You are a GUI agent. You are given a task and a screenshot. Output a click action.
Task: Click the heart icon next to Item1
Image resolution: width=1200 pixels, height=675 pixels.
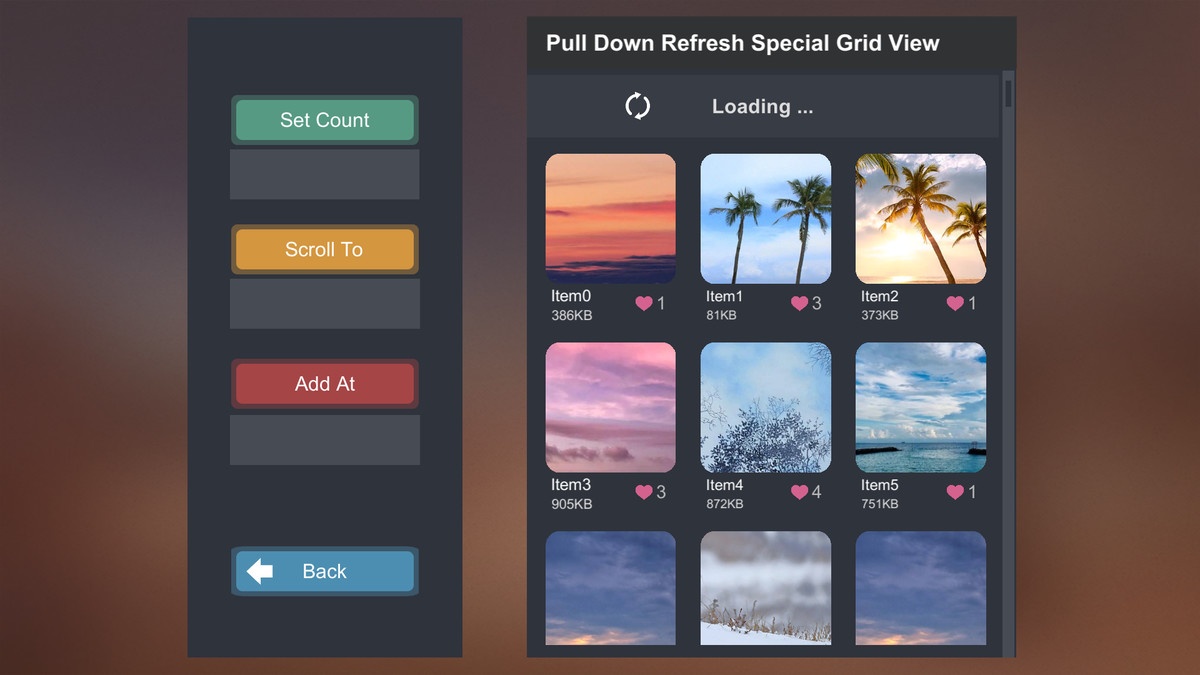point(799,303)
